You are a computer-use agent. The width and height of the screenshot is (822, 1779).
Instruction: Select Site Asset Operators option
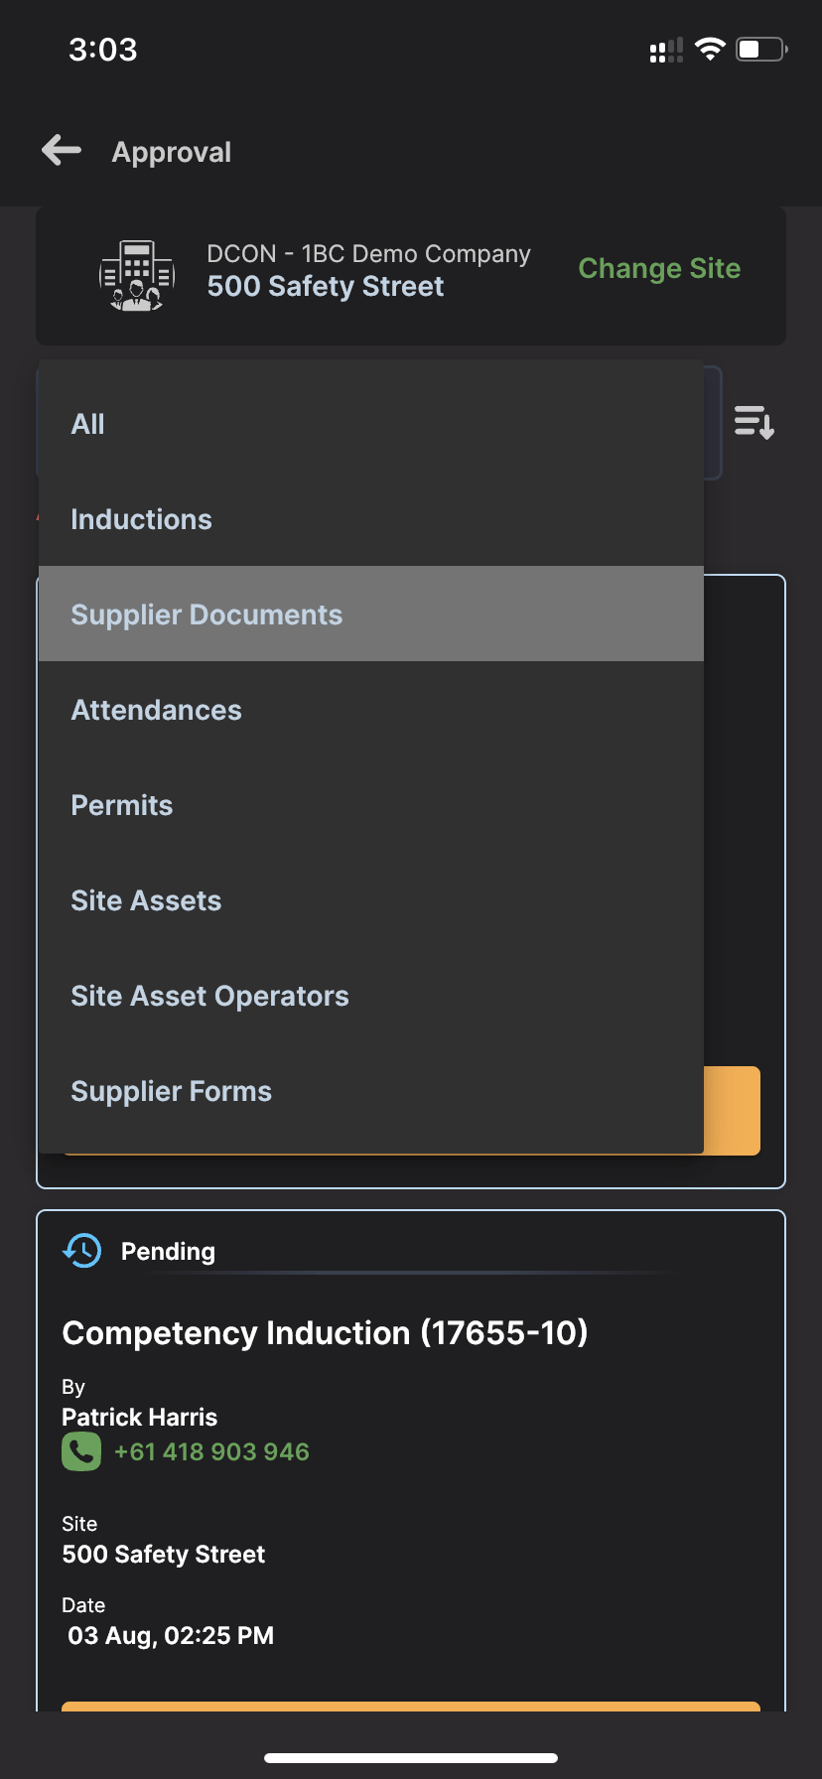tap(210, 996)
